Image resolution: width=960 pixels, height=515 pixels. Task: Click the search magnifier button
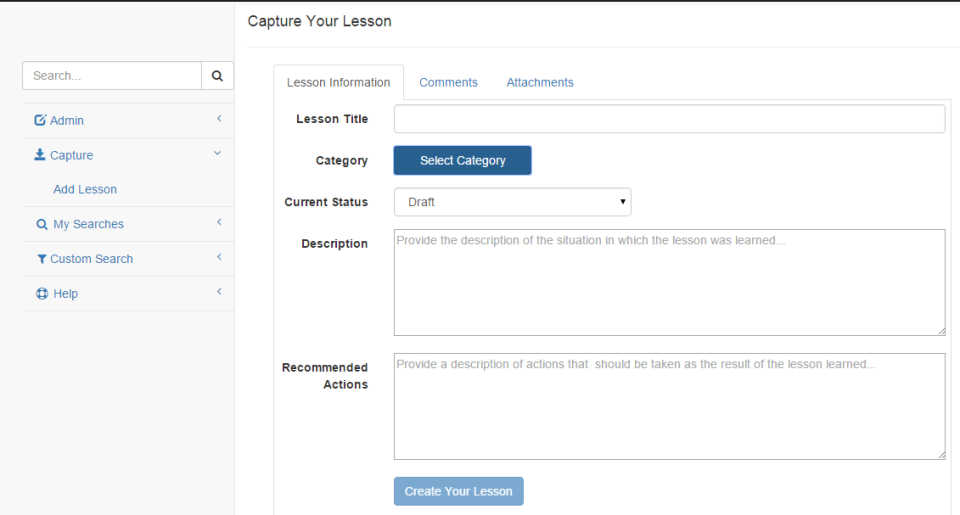pos(217,76)
